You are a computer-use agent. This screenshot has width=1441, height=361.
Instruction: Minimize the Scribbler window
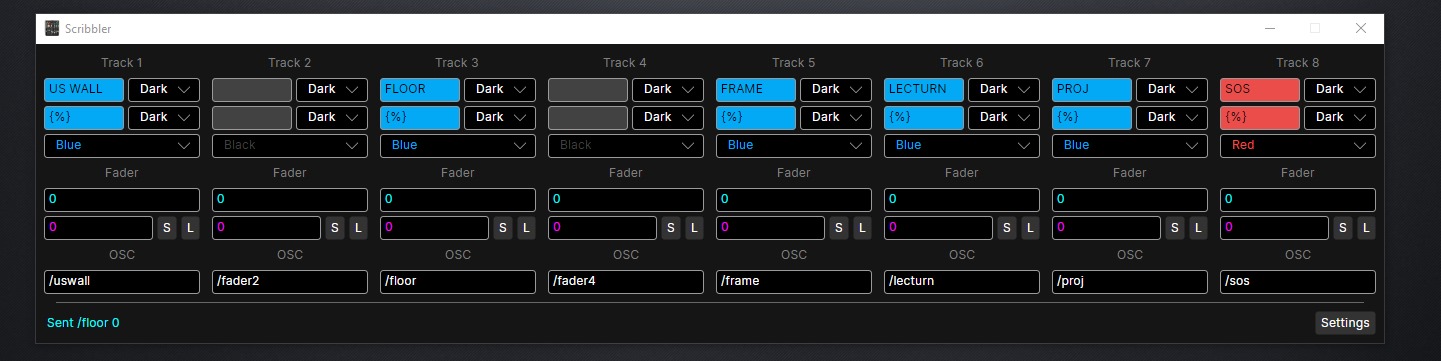pyautogui.click(x=1269, y=29)
